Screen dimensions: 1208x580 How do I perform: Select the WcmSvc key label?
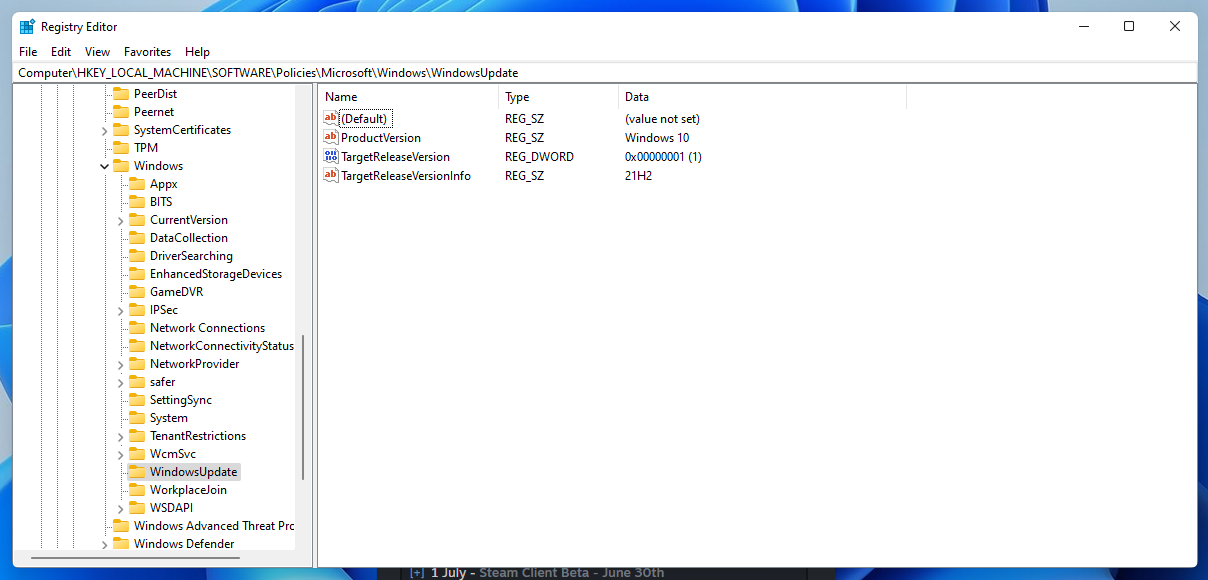(x=172, y=454)
